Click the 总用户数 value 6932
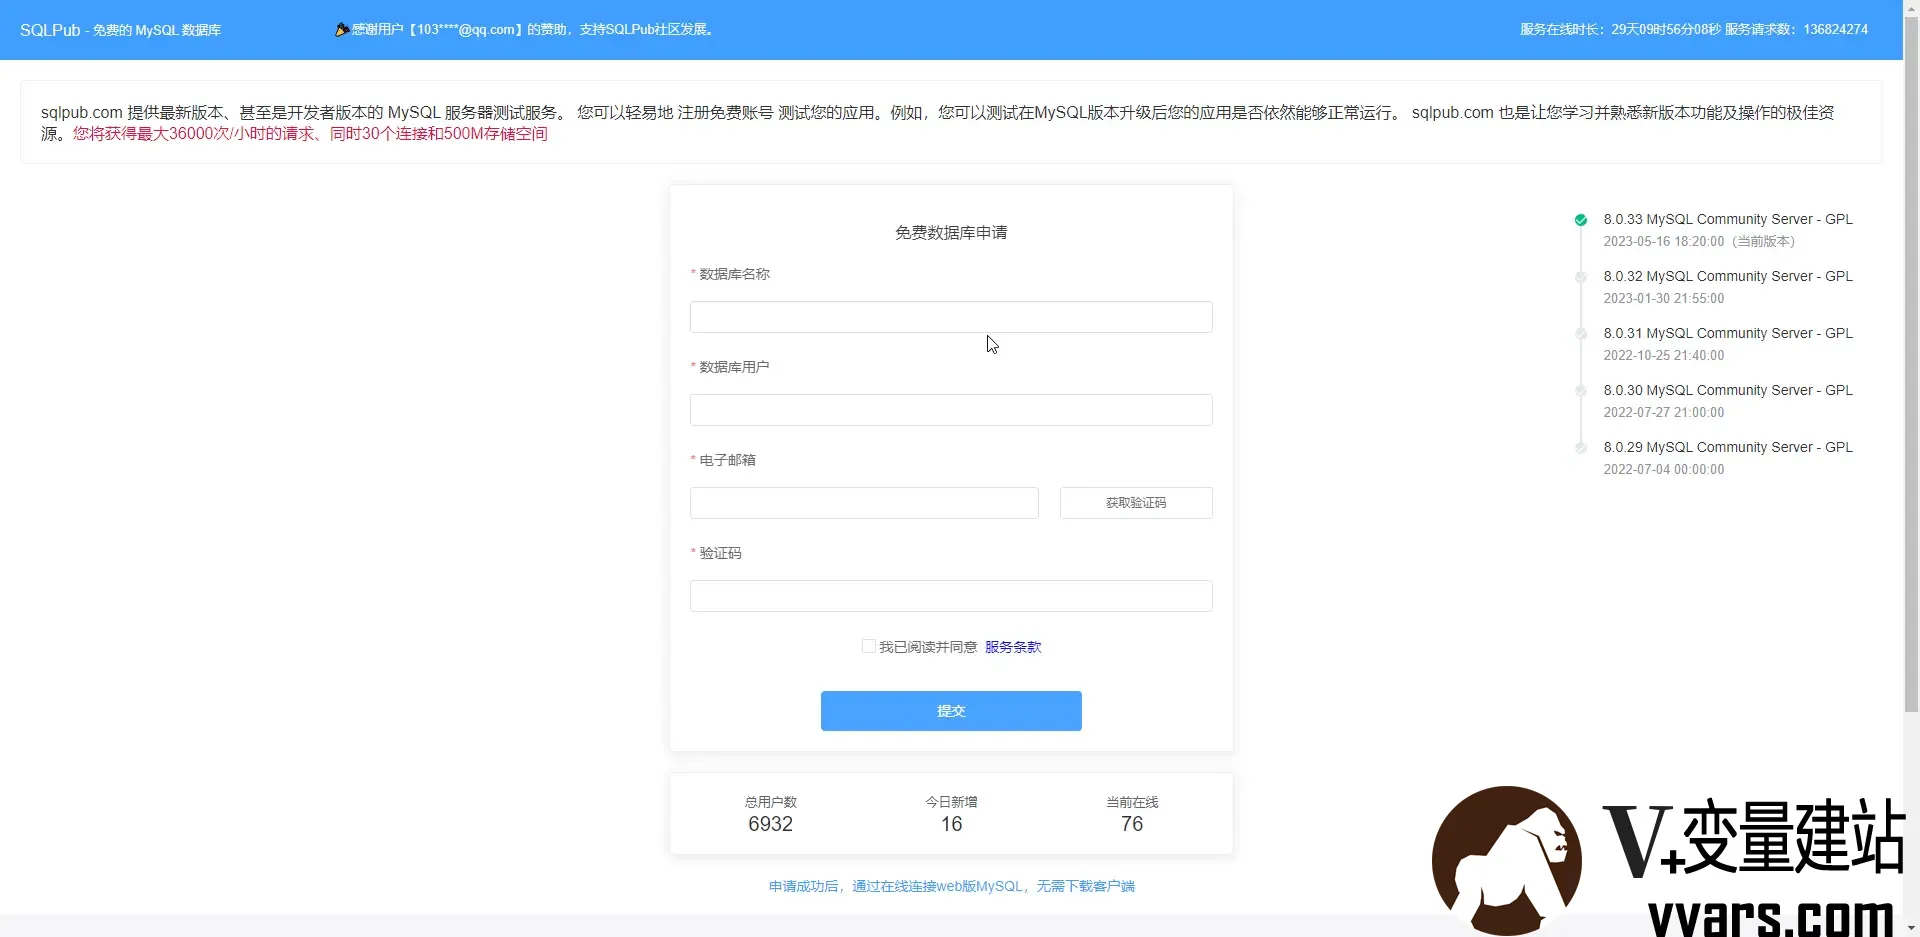The image size is (1920, 937). (x=770, y=824)
